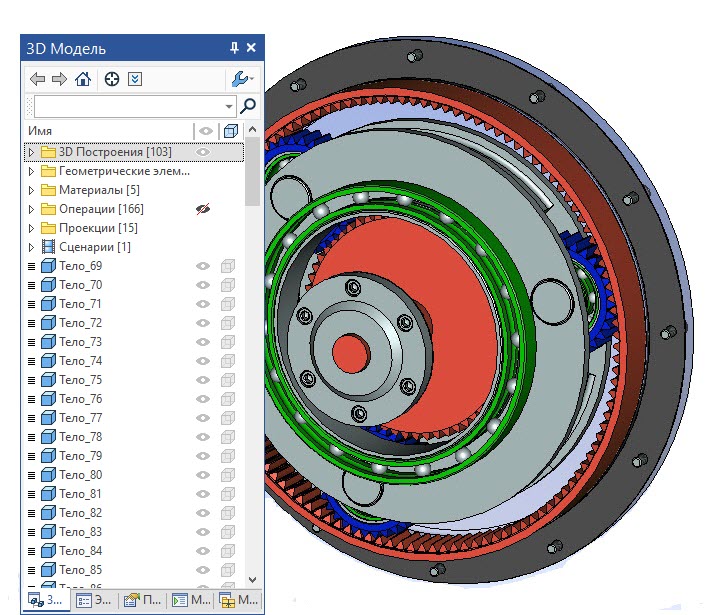The width and height of the screenshot is (708, 615).
Task: Click the forward arrow navigation icon
Action: [59, 79]
